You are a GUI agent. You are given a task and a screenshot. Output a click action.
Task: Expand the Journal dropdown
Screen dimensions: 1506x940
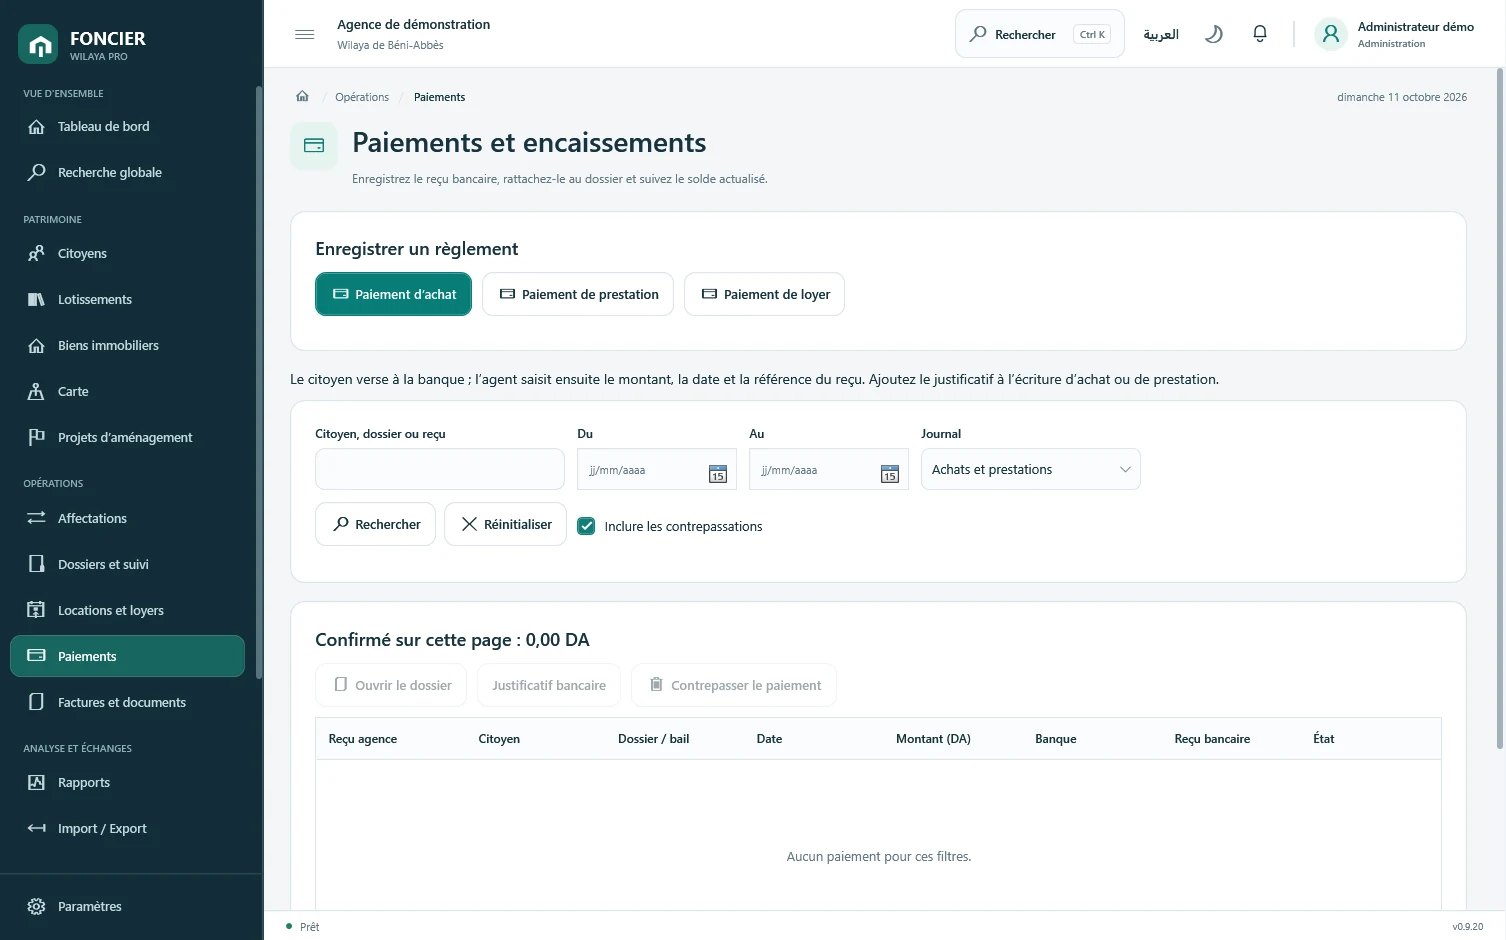point(1030,470)
